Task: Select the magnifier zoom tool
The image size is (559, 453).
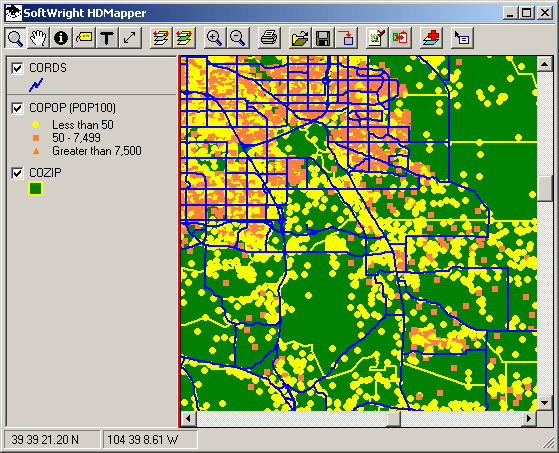Action: (x=15, y=38)
